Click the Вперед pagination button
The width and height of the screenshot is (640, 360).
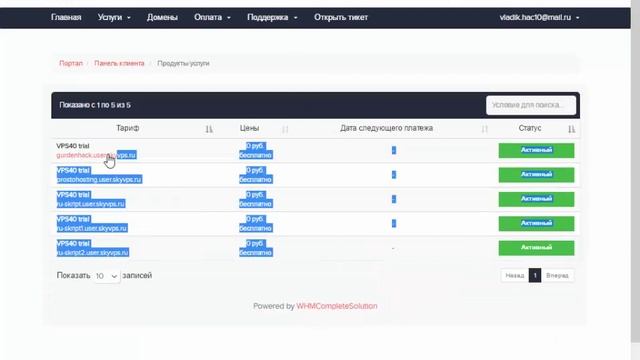pos(557,276)
